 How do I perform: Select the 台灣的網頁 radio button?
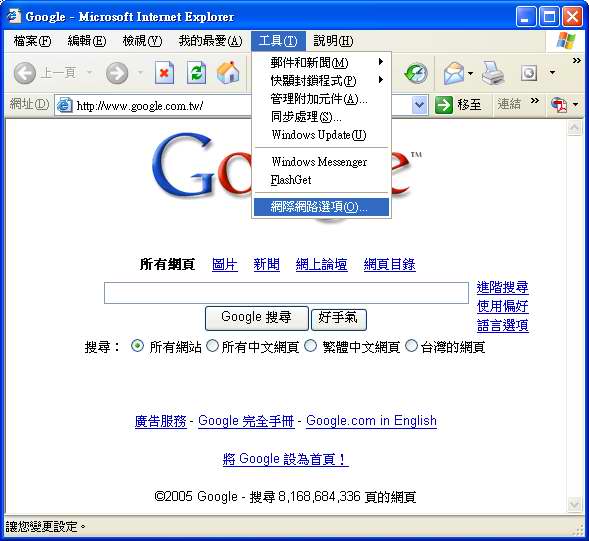(x=411, y=346)
